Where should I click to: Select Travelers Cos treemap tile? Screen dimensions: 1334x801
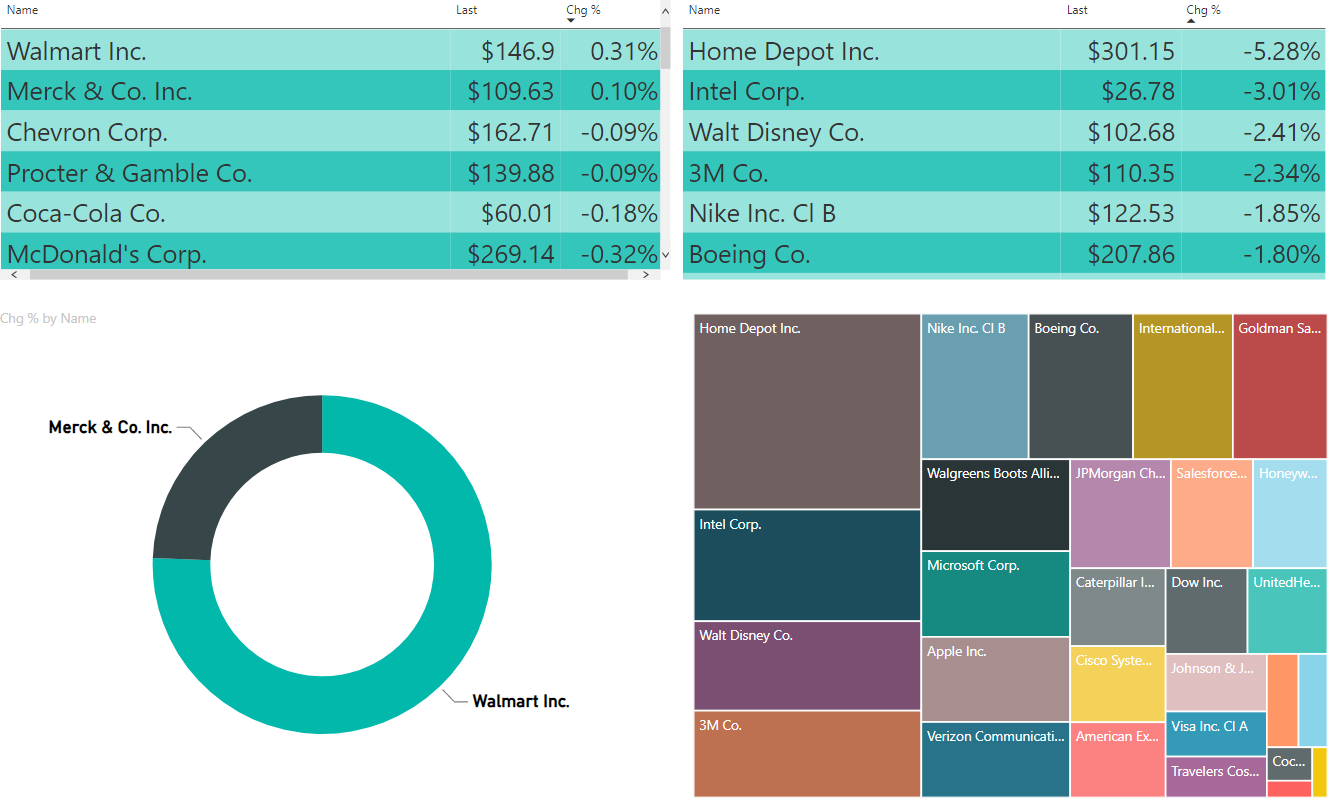coord(1216,777)
